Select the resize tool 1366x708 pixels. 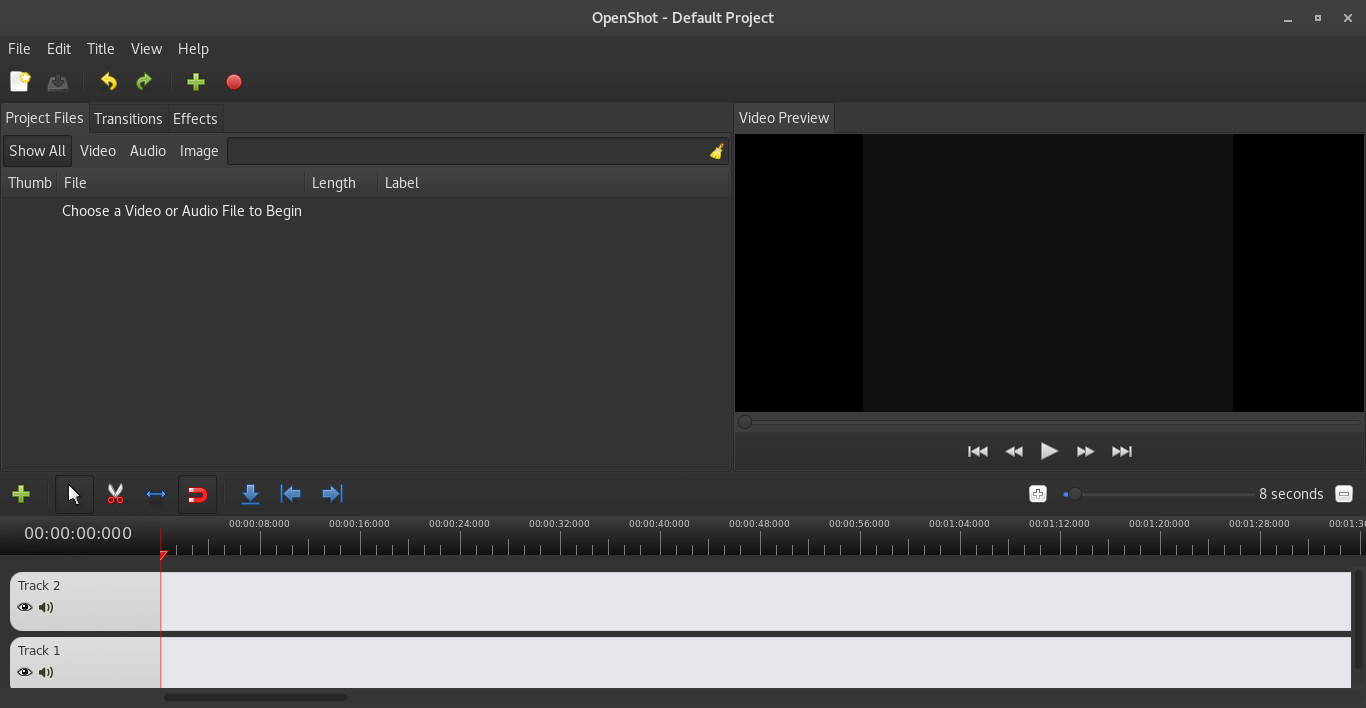click(156, 494)
